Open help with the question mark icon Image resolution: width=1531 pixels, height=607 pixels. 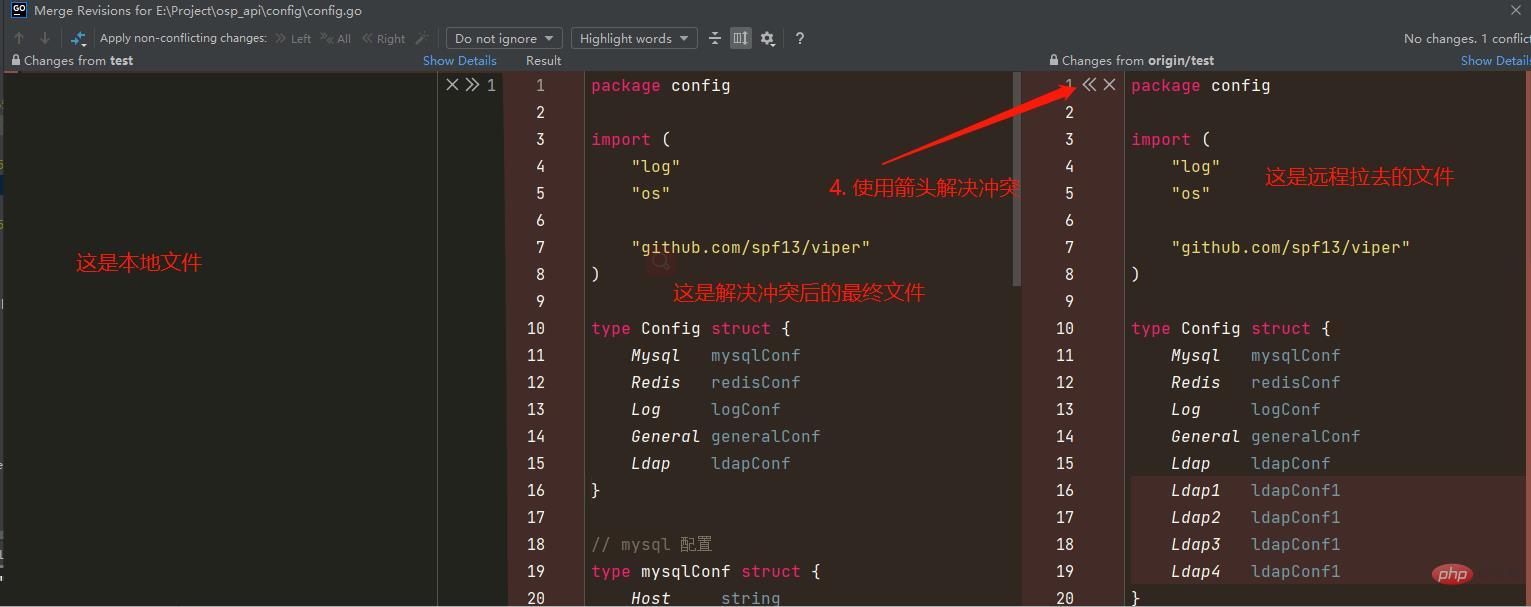pyautogui.click(x=799, y=38)
